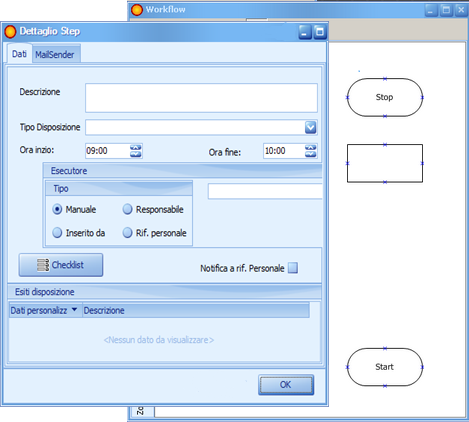
Task: Select the Dati tab
Action: point(19,54)
